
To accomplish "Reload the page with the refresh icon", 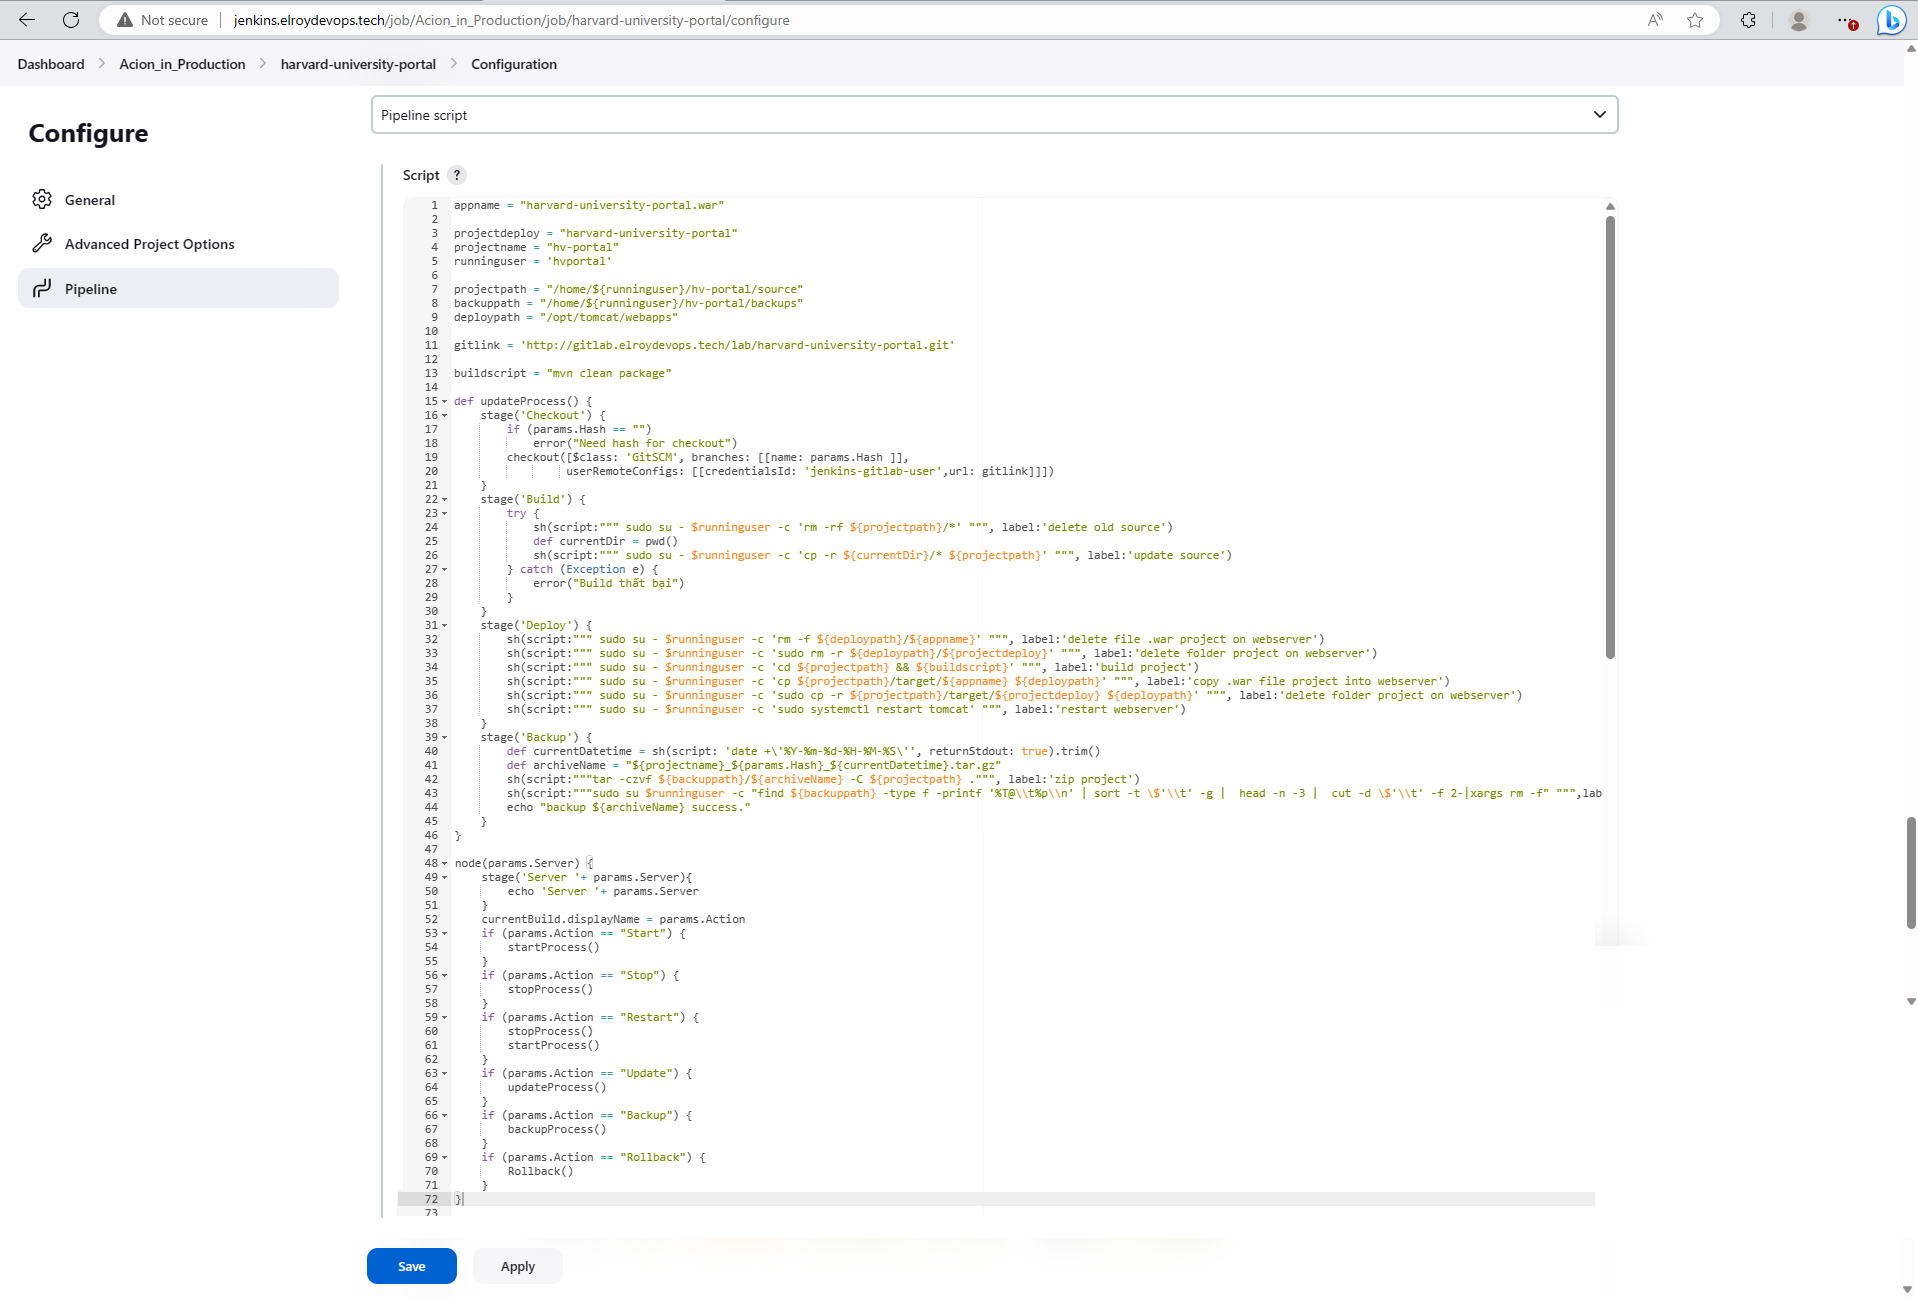I will [71, 20].
